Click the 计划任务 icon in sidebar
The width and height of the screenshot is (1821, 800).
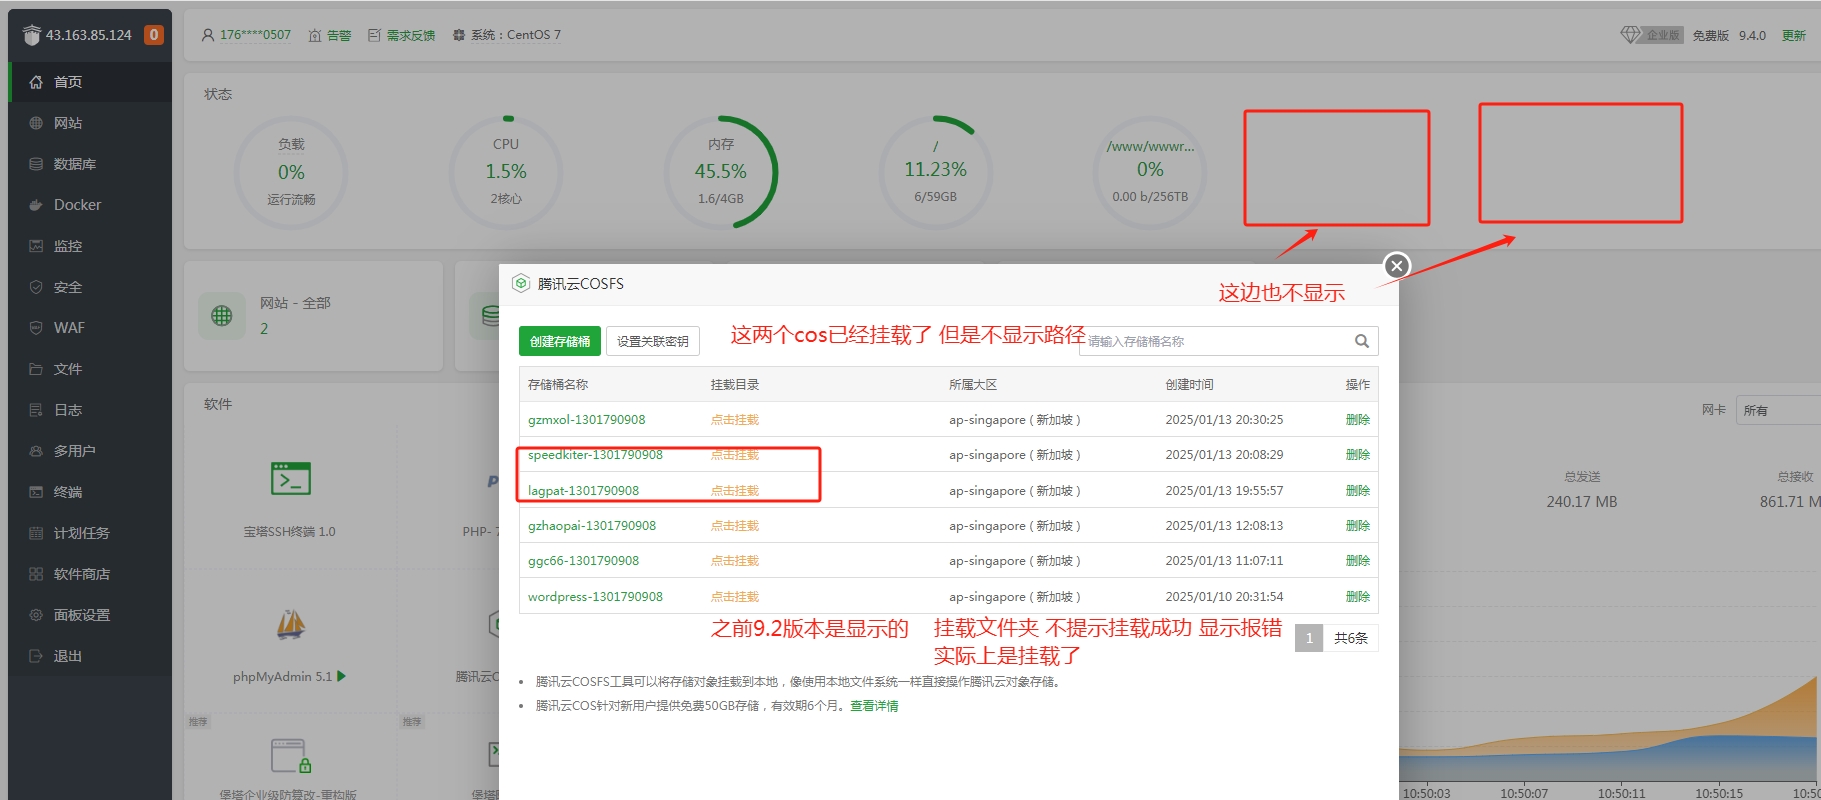tap(36, 533)
